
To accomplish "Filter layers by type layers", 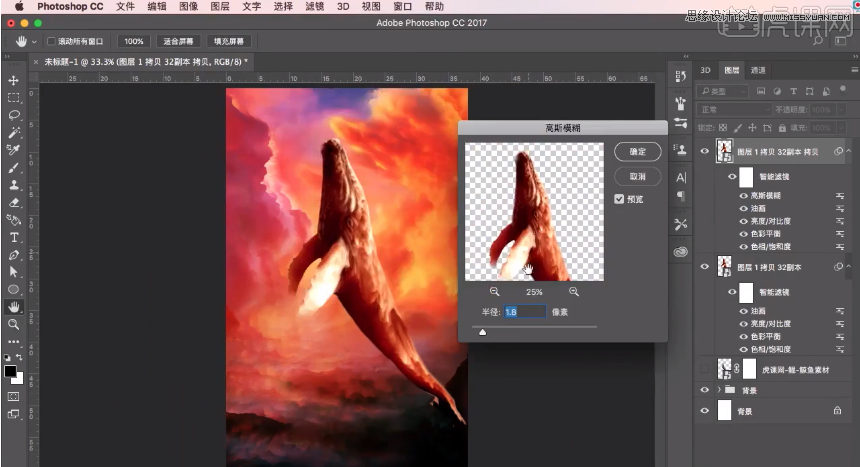I will click(793, 91).
